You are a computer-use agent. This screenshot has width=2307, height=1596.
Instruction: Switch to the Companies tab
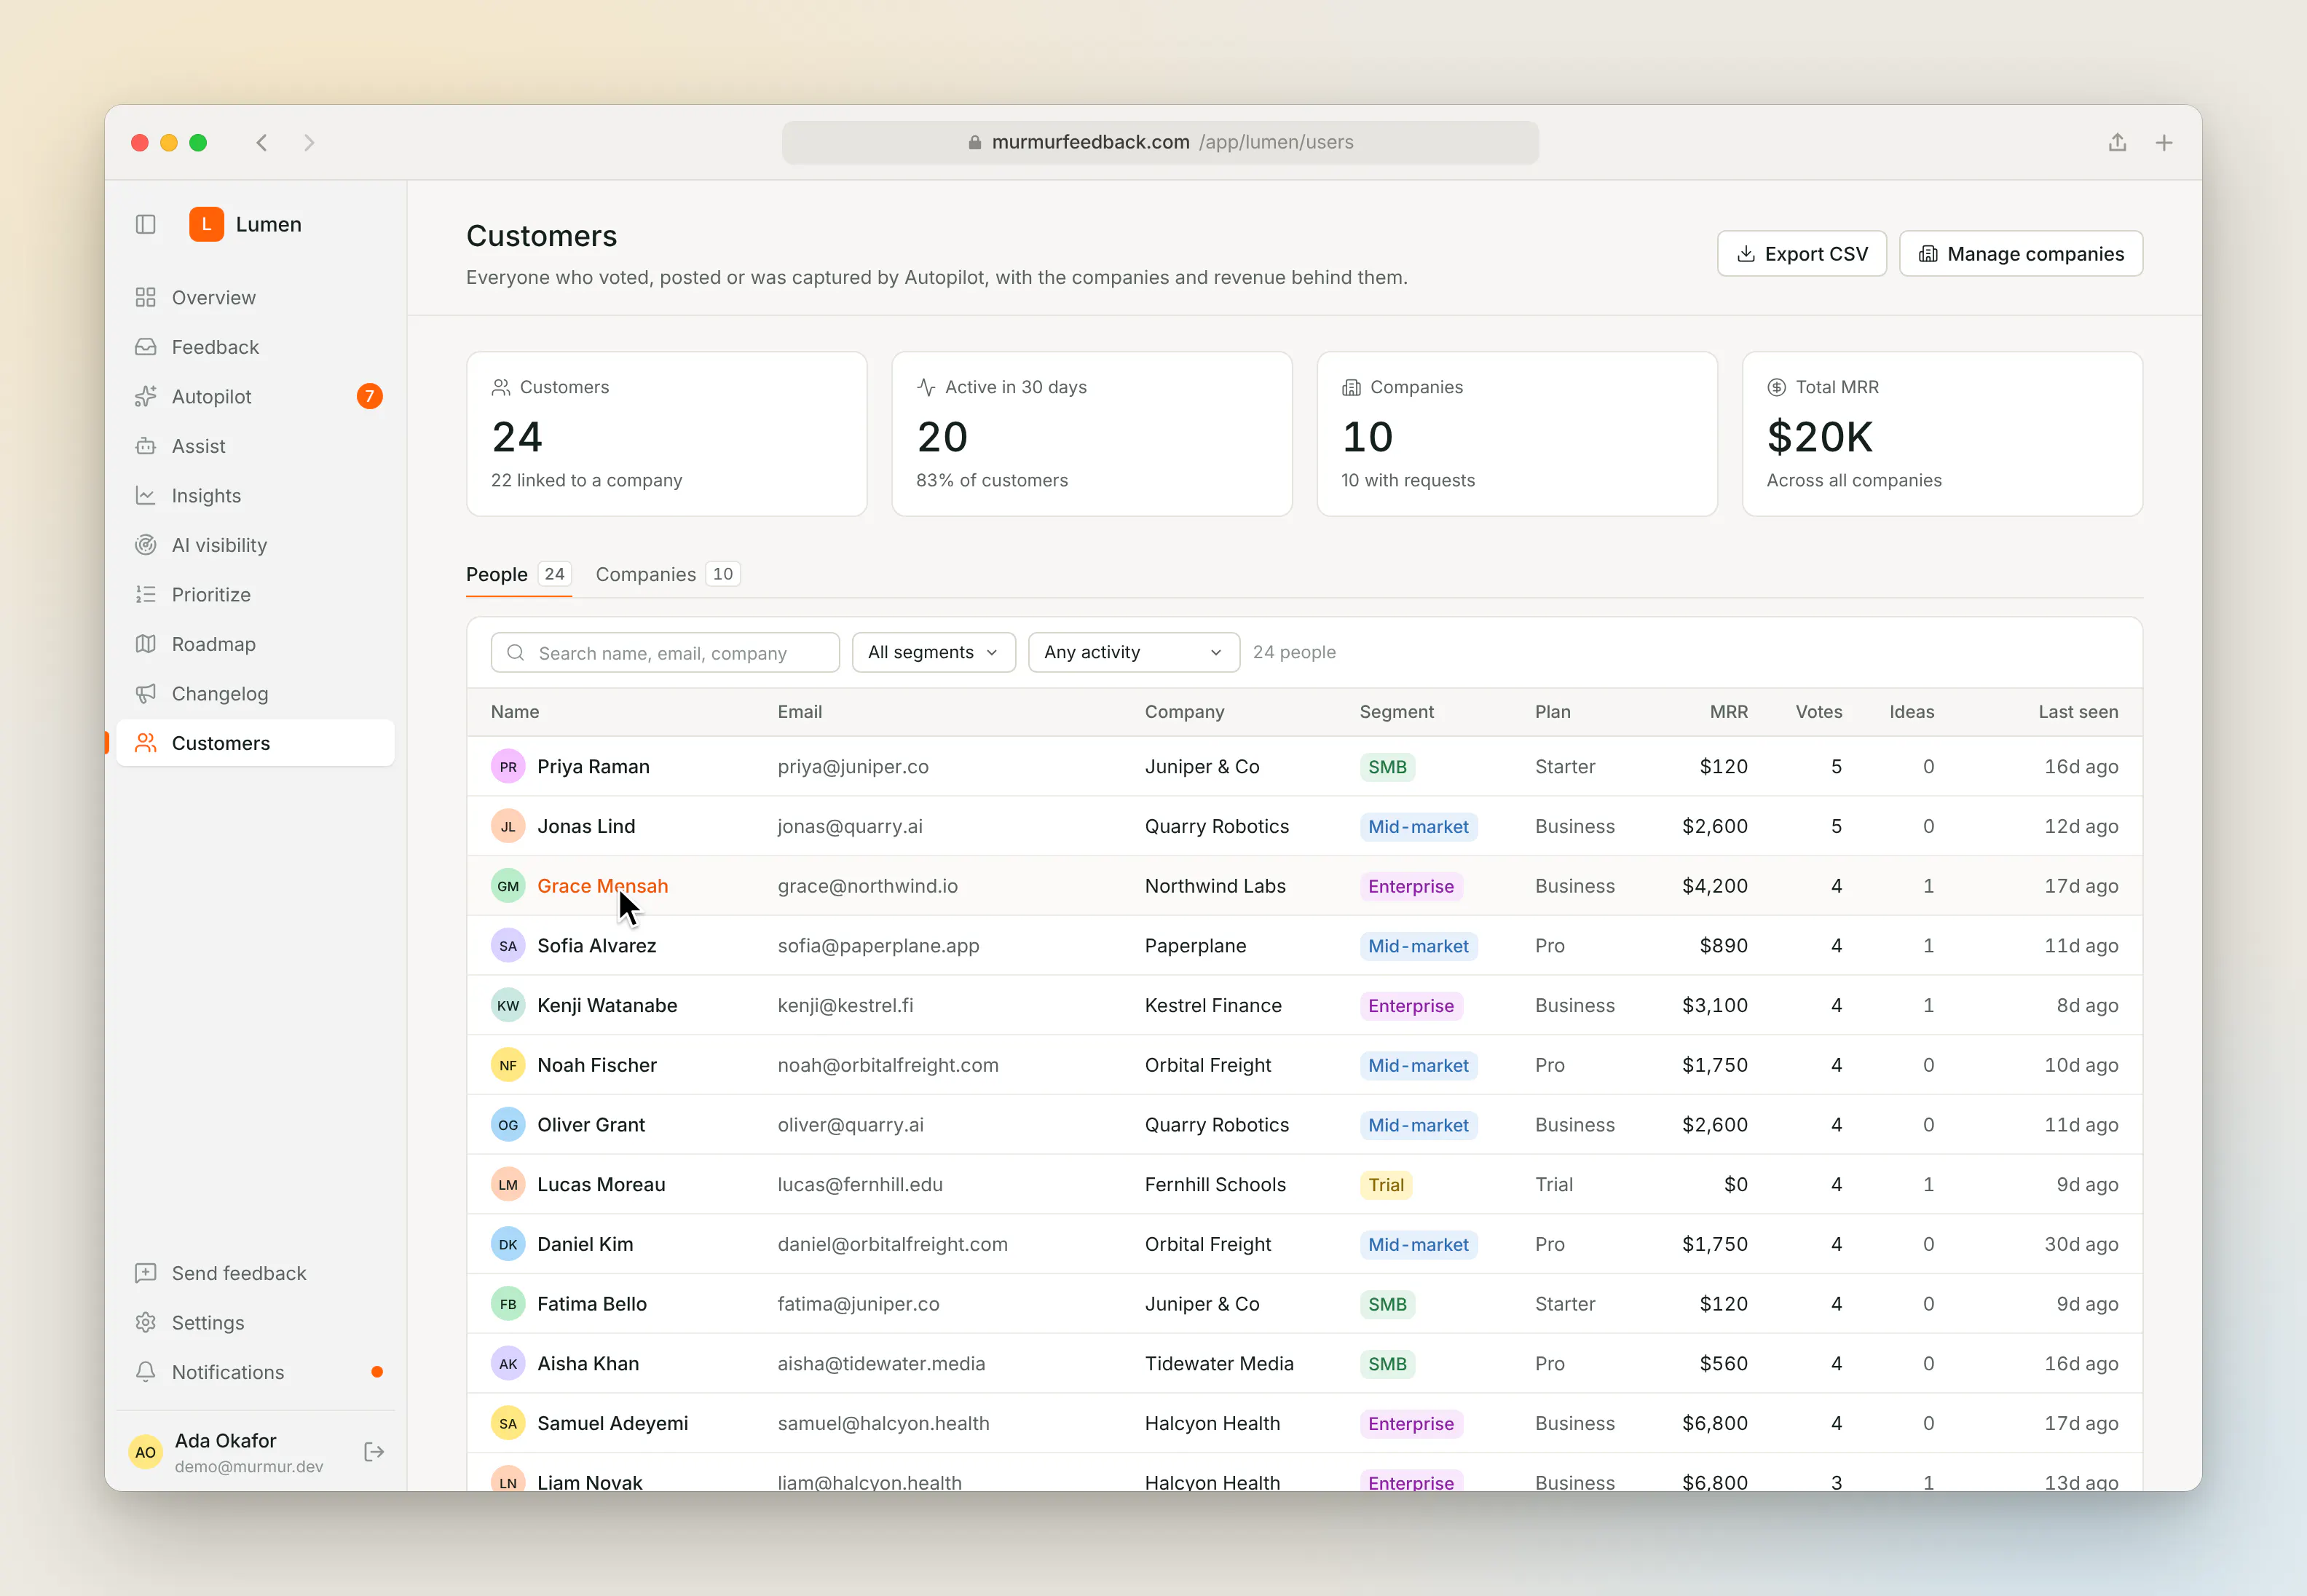pos(667,574)
